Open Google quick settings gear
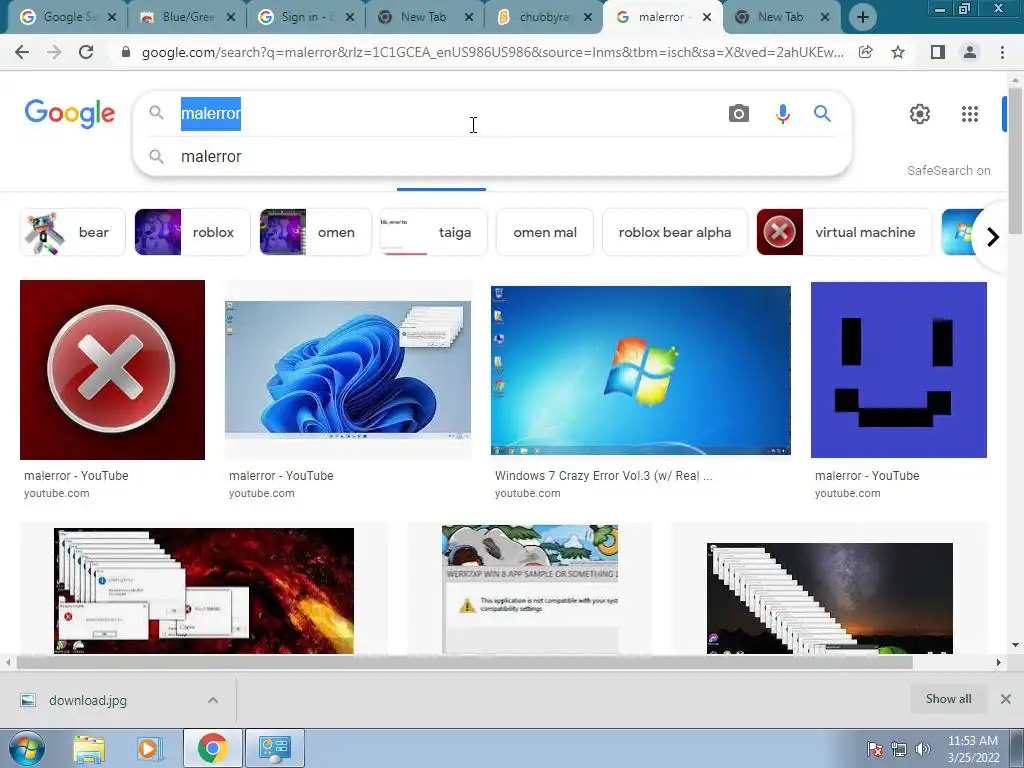This screenshot has width=1024, height=768. coord(920,114)
